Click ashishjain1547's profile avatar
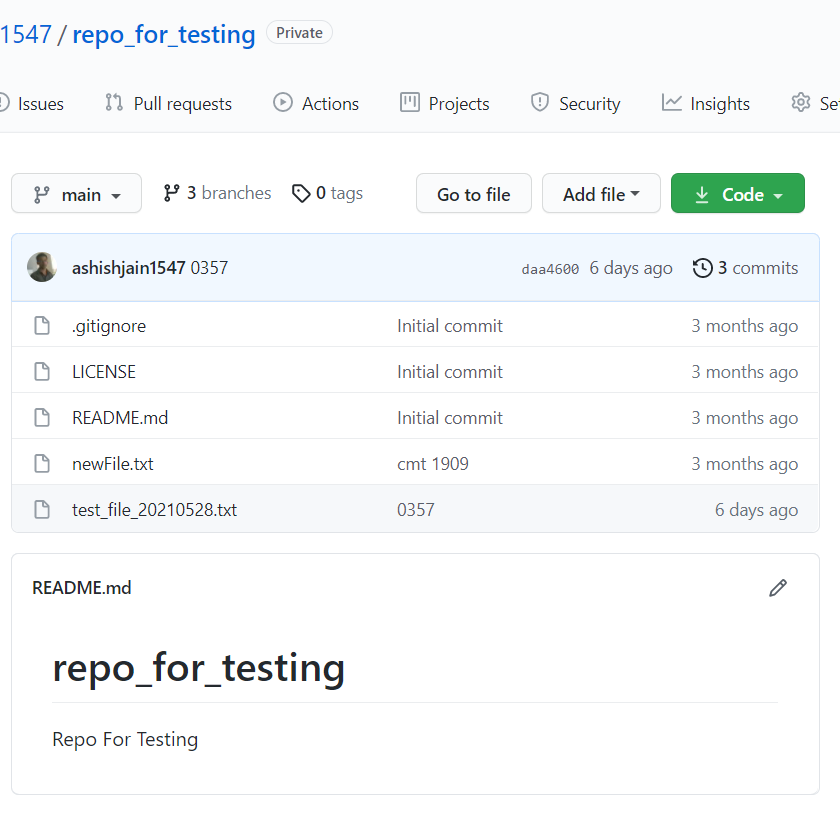Image resolution: width=840 pixels, height=830 pixels. (x=41, y=268)
